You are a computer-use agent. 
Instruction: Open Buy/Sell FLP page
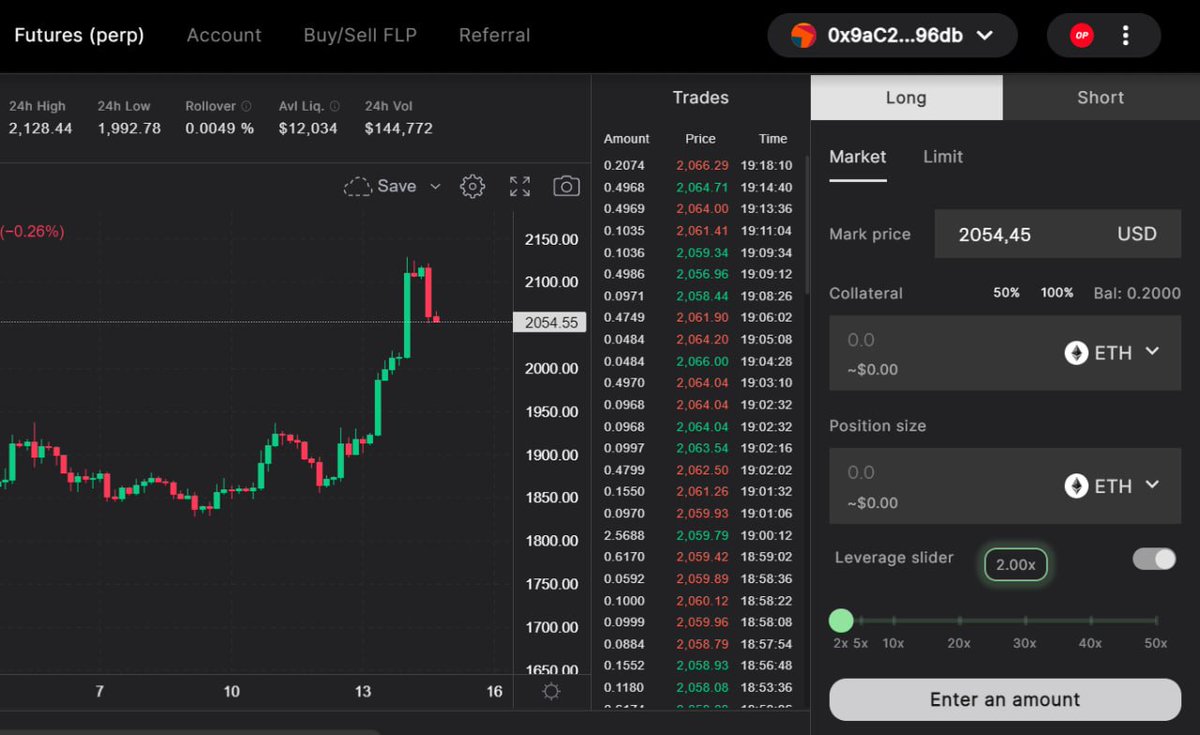360,35
